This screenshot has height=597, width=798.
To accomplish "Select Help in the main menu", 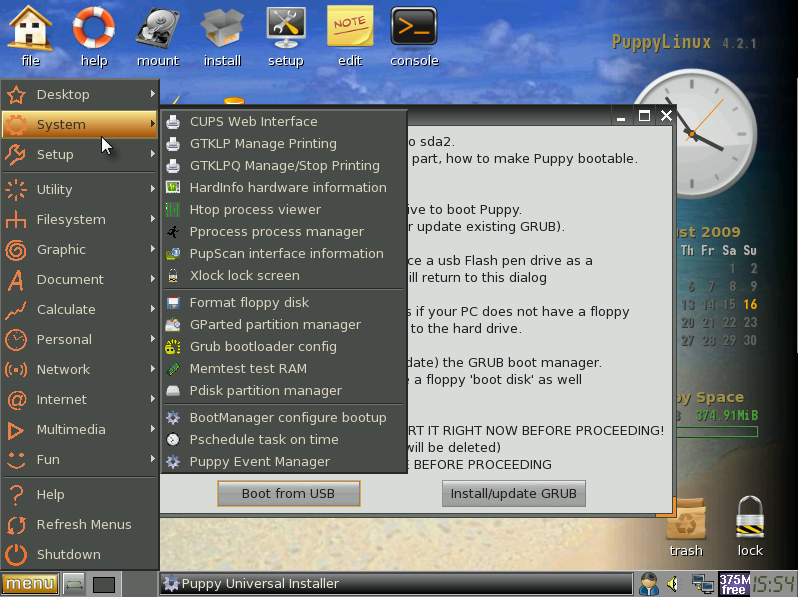I will (80, 494).
